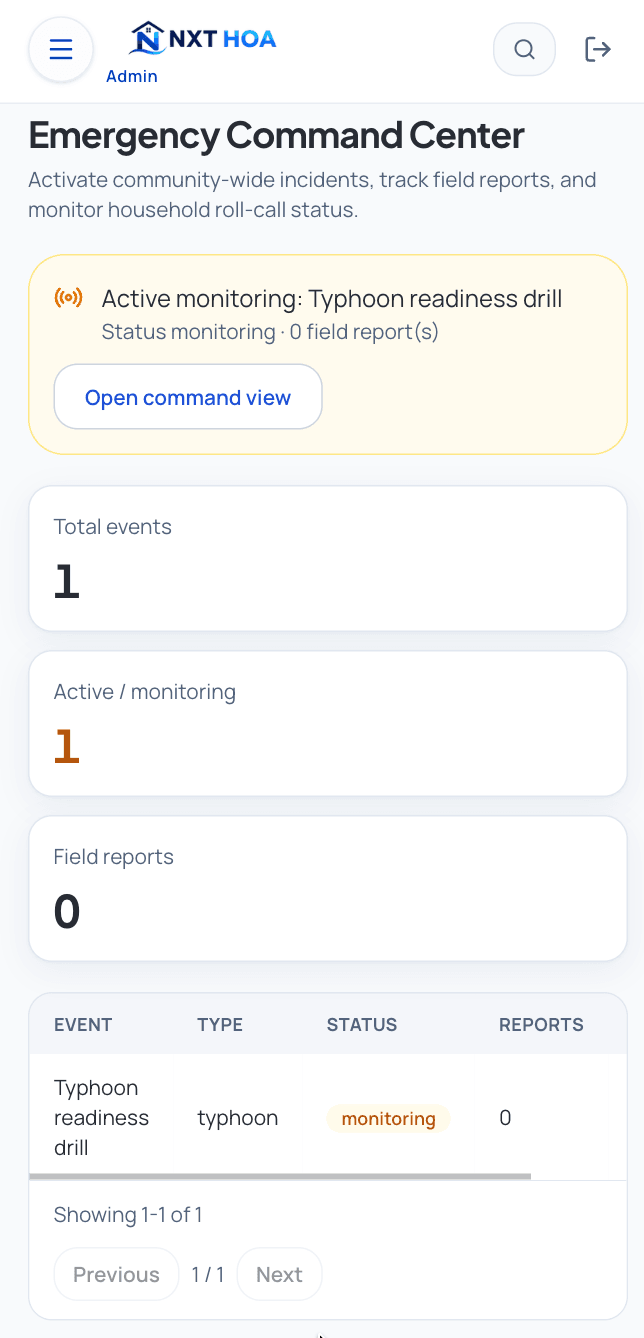Click the NXT HOA house logo
Image resolution: width=644 pixels, height=1338 pixels.
147,39
